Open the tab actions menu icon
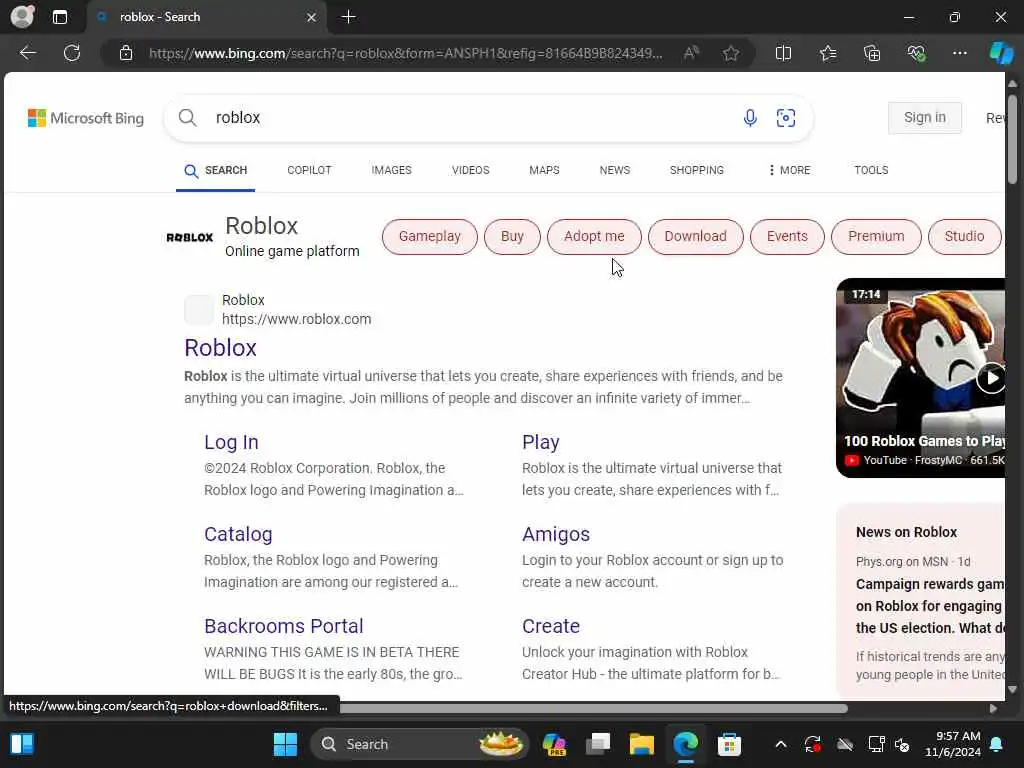Image resolution: width=1024 pixels, height=768 pixels. (59, 17)
